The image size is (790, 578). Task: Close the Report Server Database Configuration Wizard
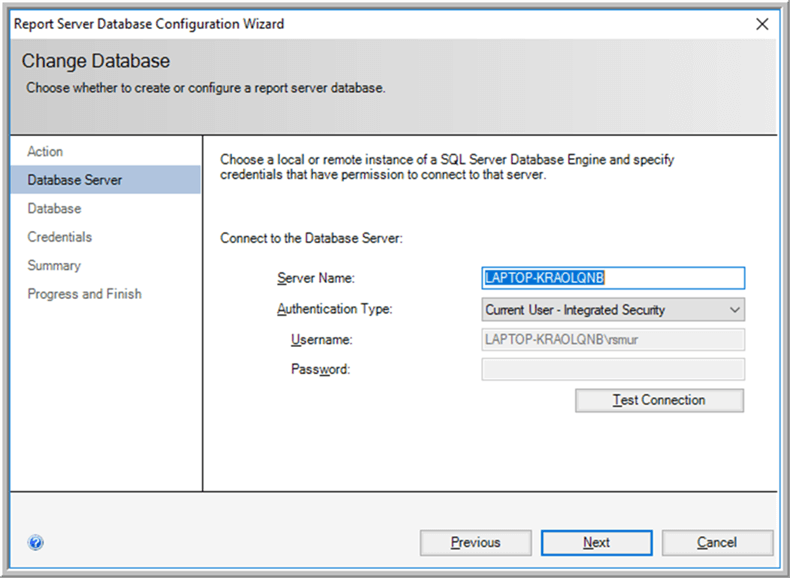click(x=762, y=24)
